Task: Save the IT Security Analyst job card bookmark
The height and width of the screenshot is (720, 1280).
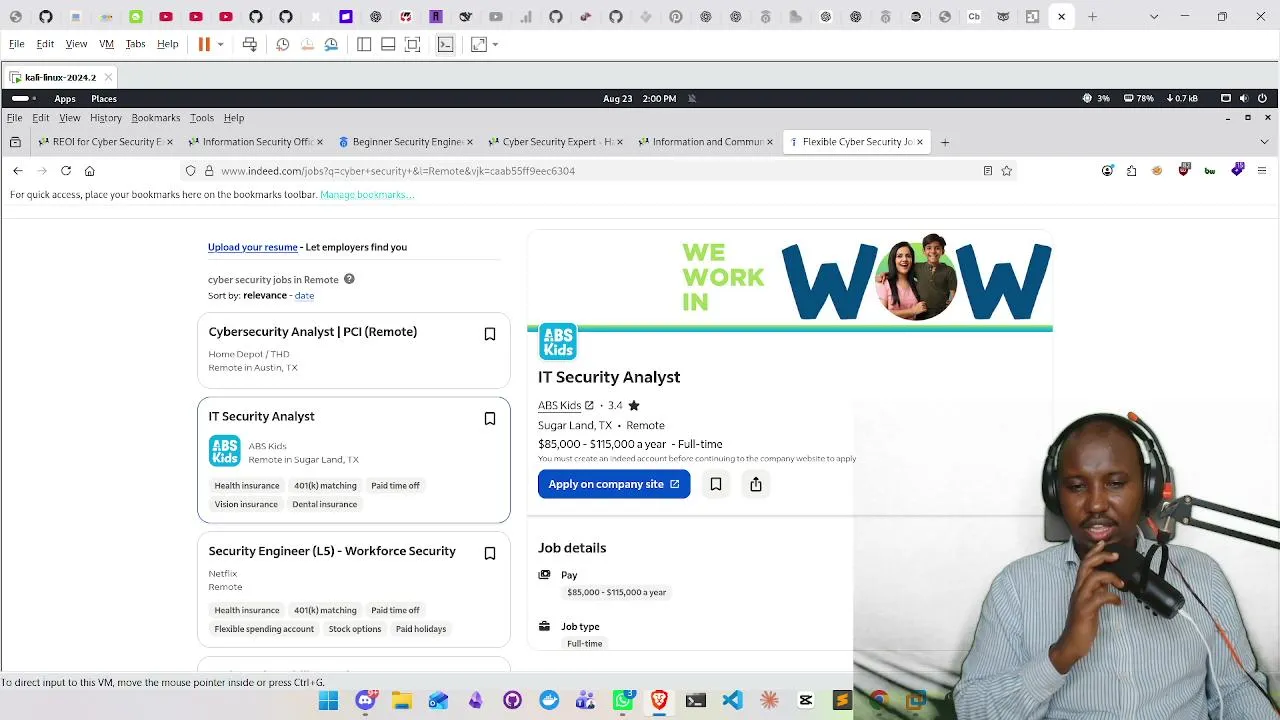Action: 490,419
